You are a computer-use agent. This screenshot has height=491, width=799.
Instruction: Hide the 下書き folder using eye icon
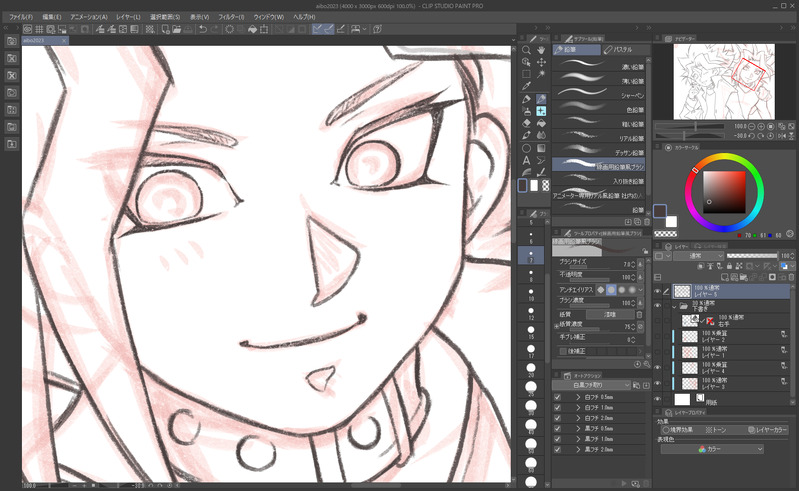coord(658,306)
